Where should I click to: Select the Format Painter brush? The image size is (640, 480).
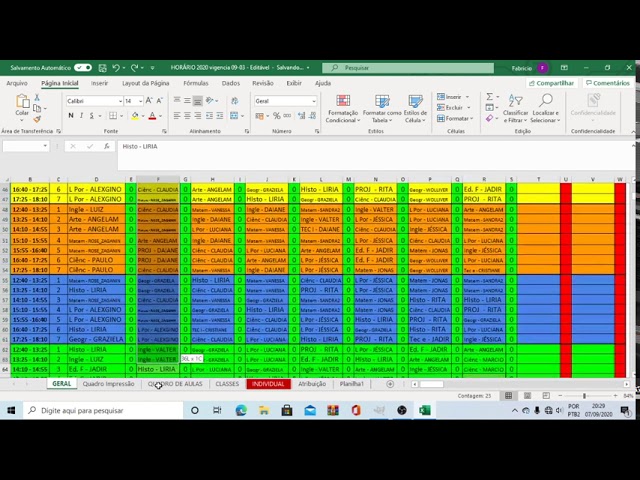tap(37, 119)
